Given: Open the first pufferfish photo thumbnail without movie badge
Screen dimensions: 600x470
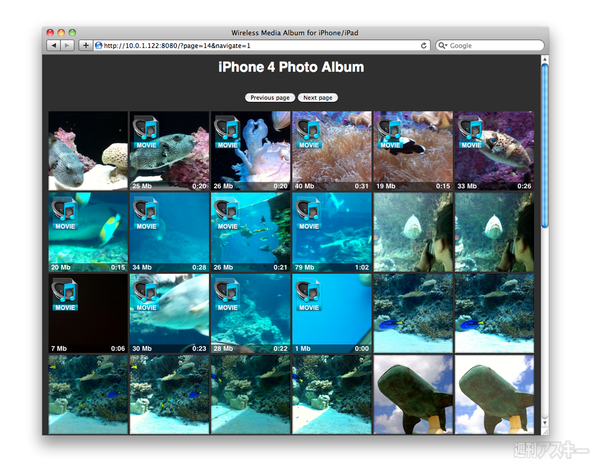Looking at the screenshot, I should click(x=88, y=151).
